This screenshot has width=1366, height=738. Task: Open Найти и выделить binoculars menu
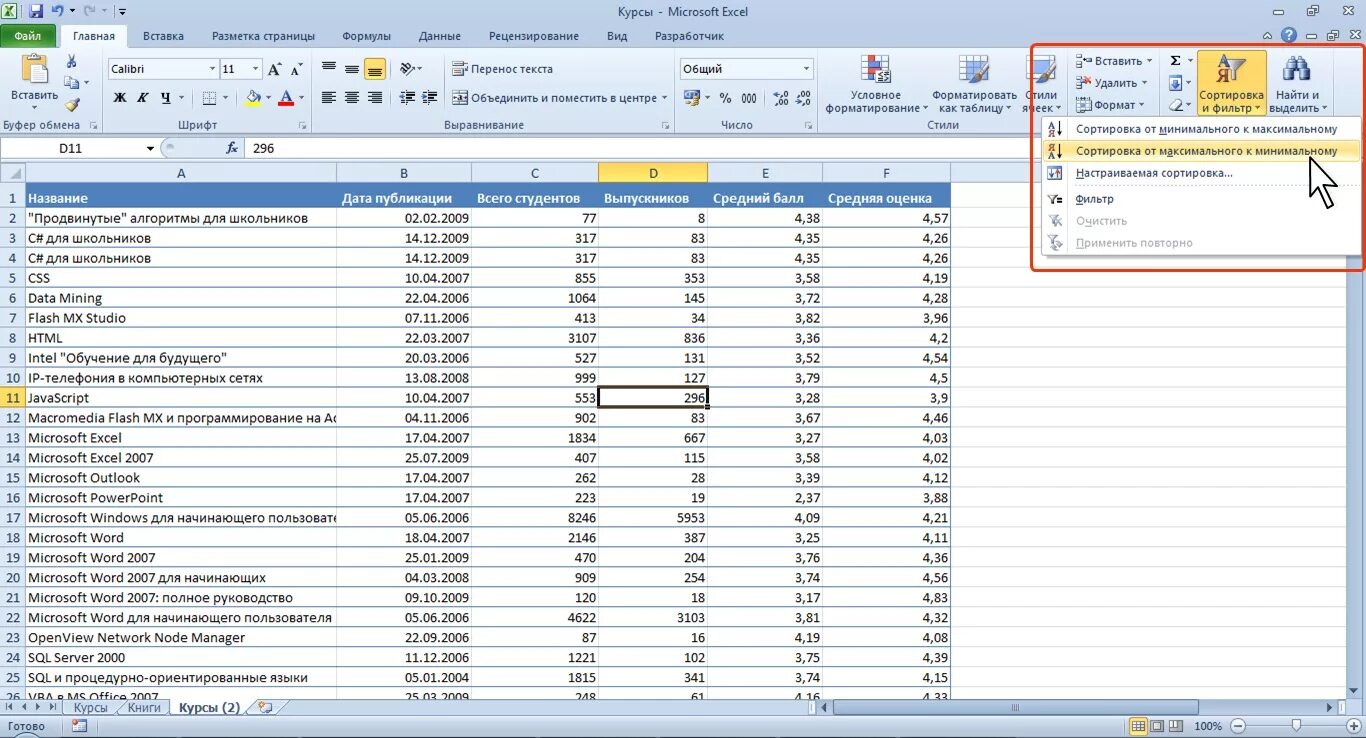[1297, 84]
